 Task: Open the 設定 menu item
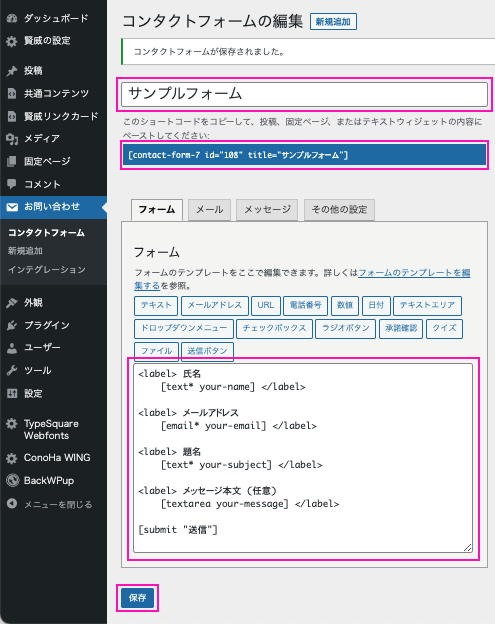[x=53, y=394]
